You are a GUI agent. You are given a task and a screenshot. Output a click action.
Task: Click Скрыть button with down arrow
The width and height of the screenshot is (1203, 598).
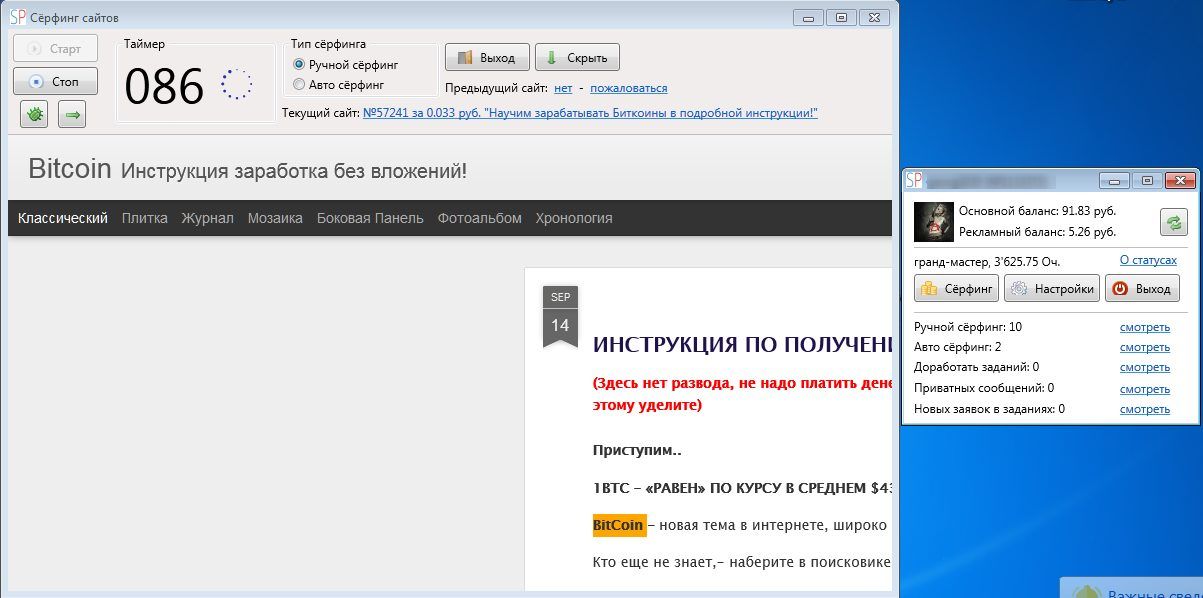tap(577, 58)
